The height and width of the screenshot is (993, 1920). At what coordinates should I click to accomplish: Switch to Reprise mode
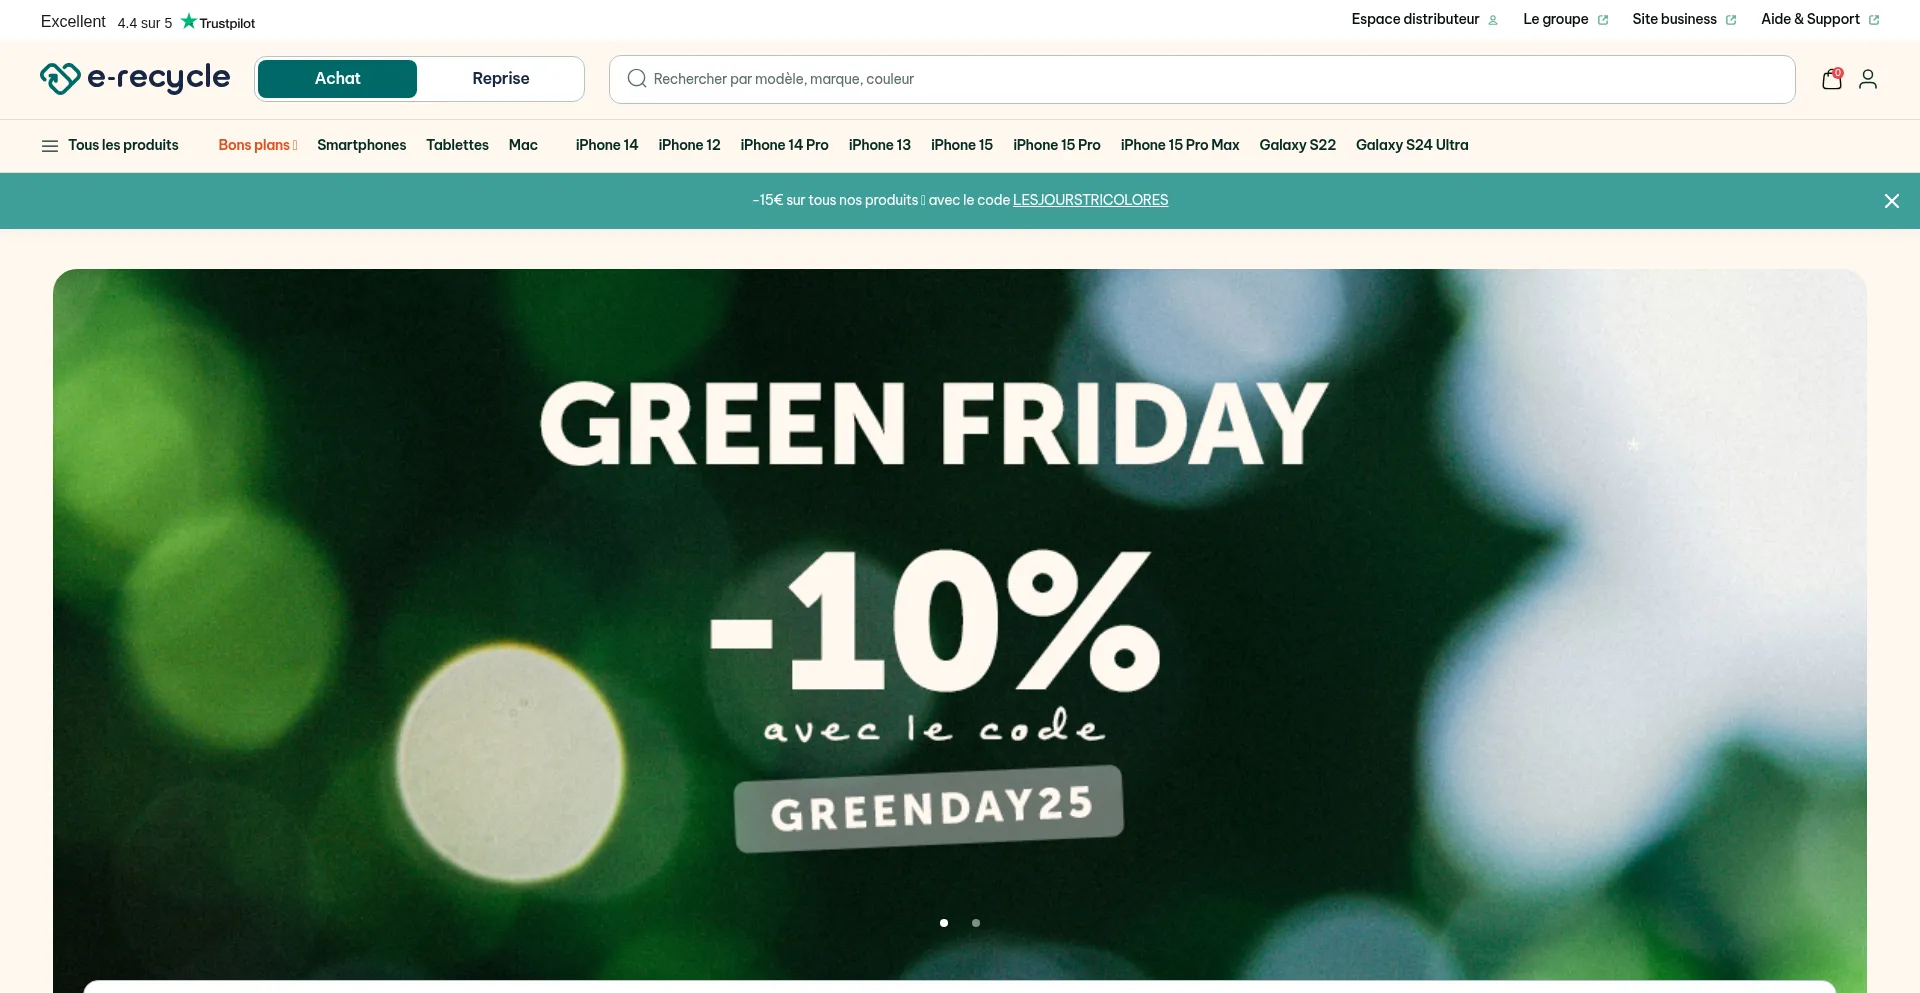point(501,79)
